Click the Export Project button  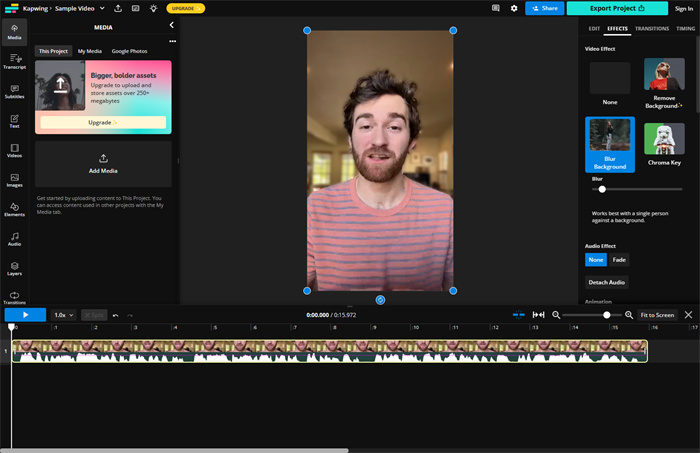pyautogui.click(x=617, y=8)
